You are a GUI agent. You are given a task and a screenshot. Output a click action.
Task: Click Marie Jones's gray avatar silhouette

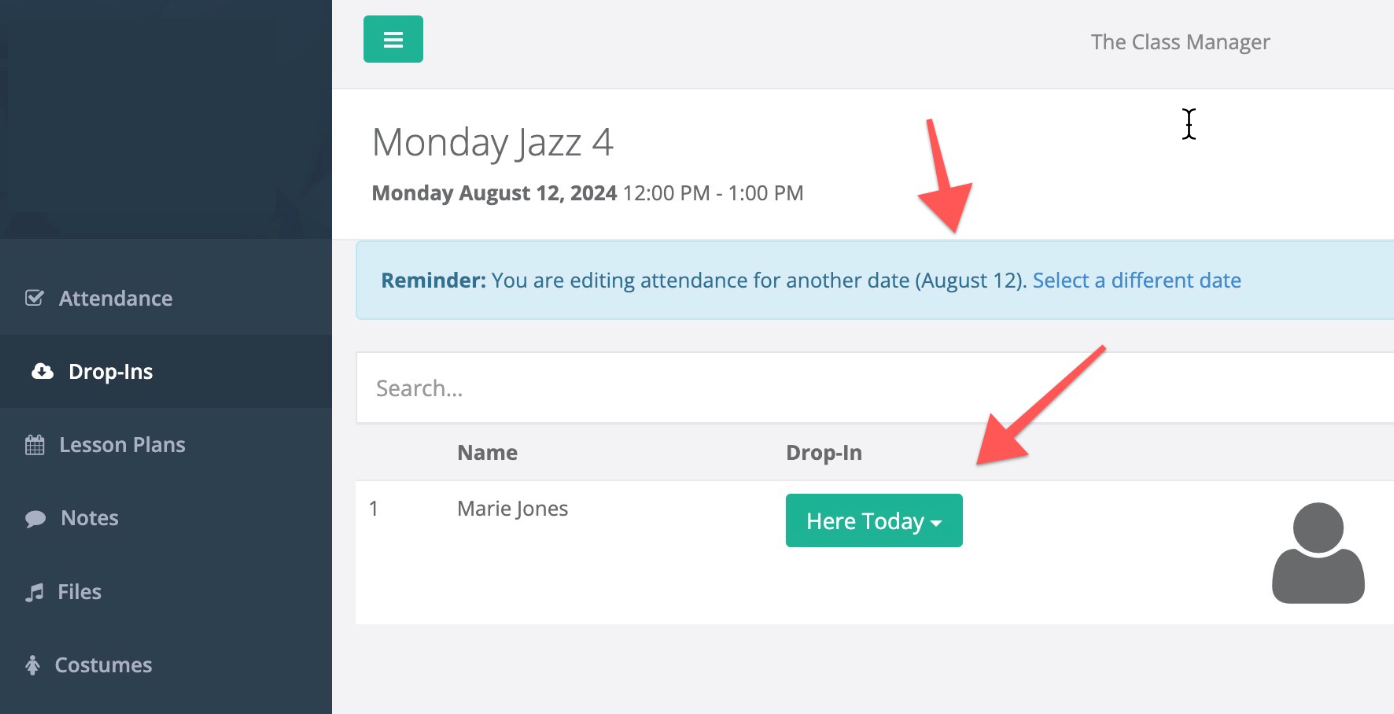click(x=1318, y=553)
